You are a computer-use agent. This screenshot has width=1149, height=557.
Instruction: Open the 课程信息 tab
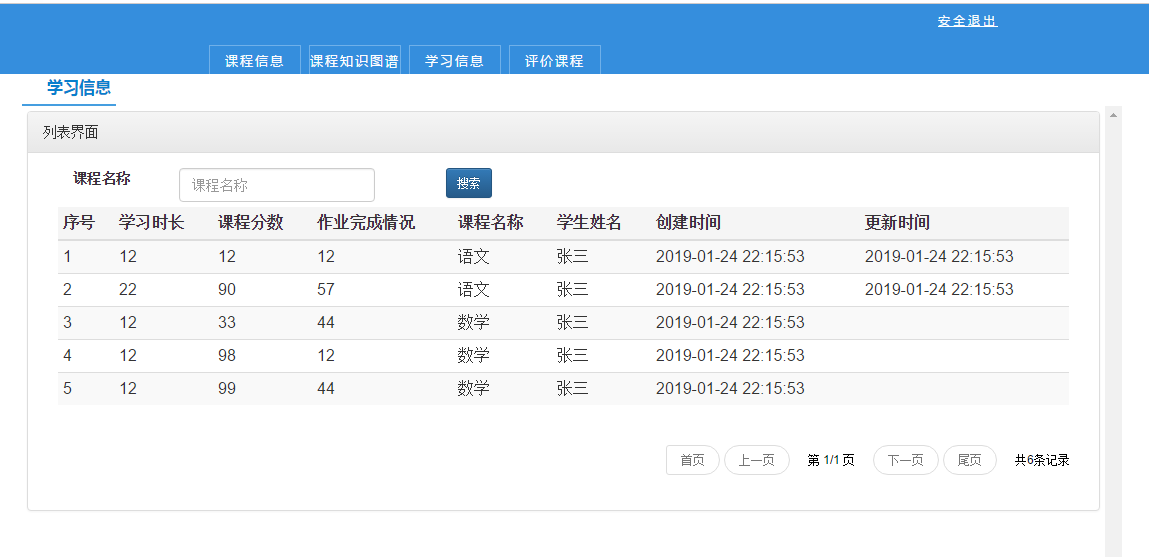pyautogui.click(x=254, y=61)
